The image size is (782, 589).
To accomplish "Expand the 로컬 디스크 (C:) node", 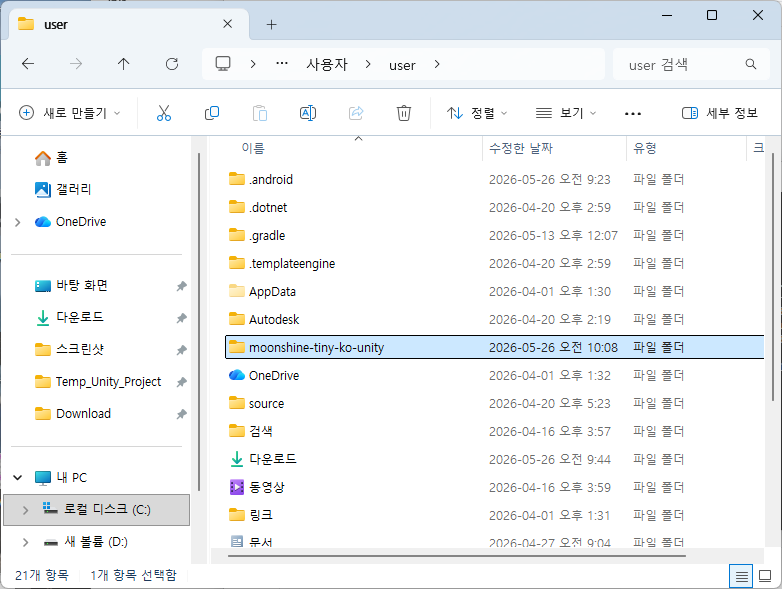I will pyautogui.click(x=25, y=510).
